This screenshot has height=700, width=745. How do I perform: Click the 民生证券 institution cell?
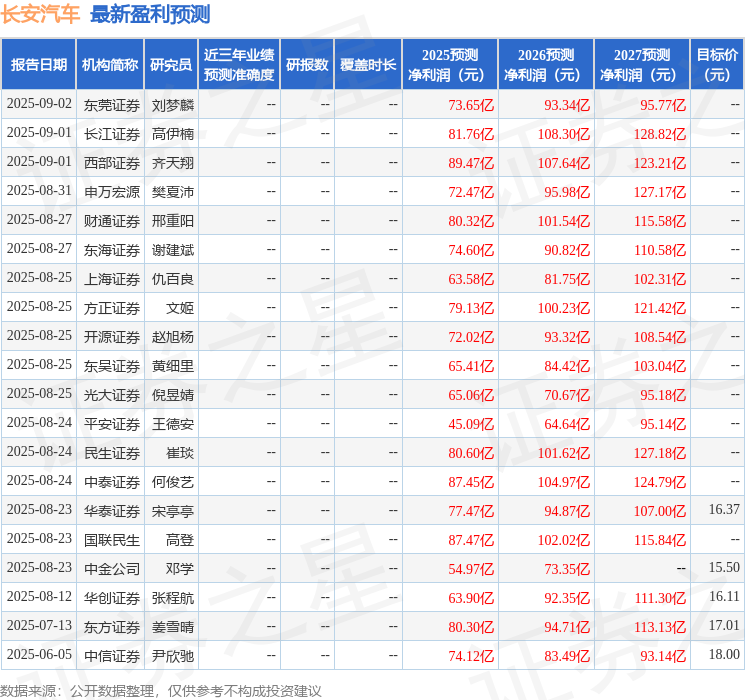pyautogui.click(x=112, y=453)
